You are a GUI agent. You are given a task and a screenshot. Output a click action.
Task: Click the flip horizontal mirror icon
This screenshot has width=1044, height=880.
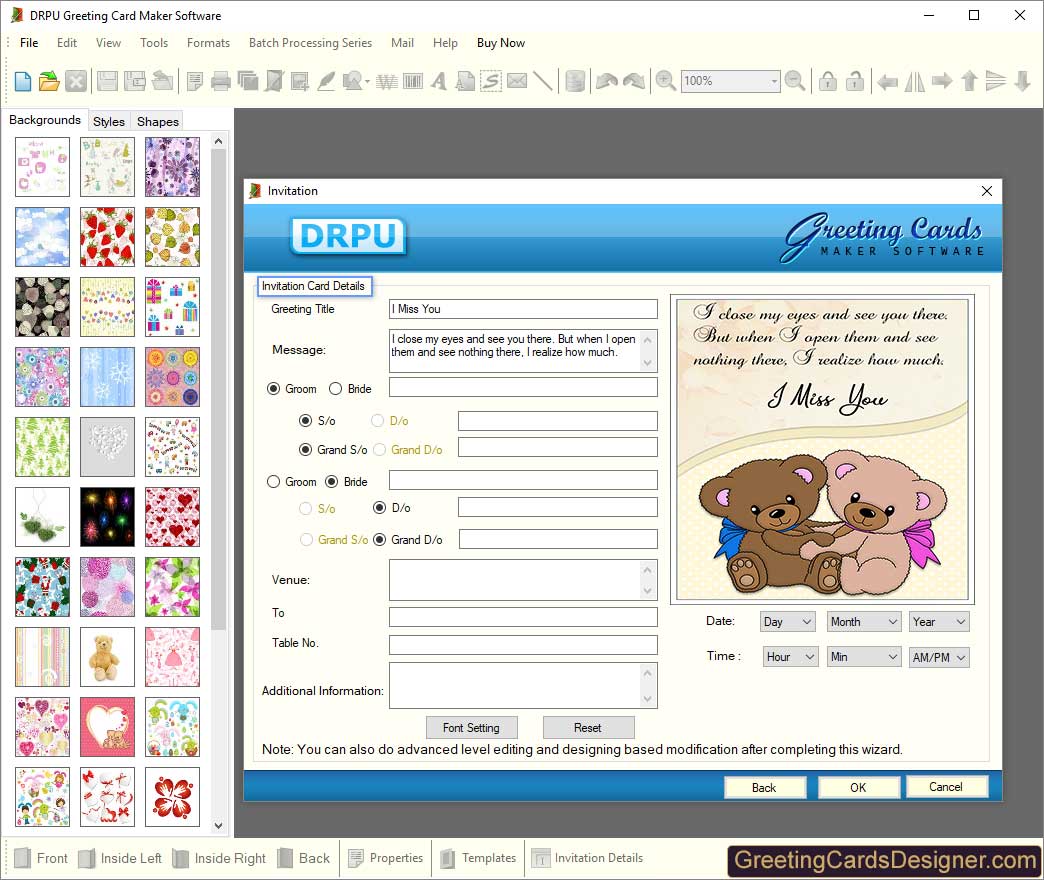(914, 81)
